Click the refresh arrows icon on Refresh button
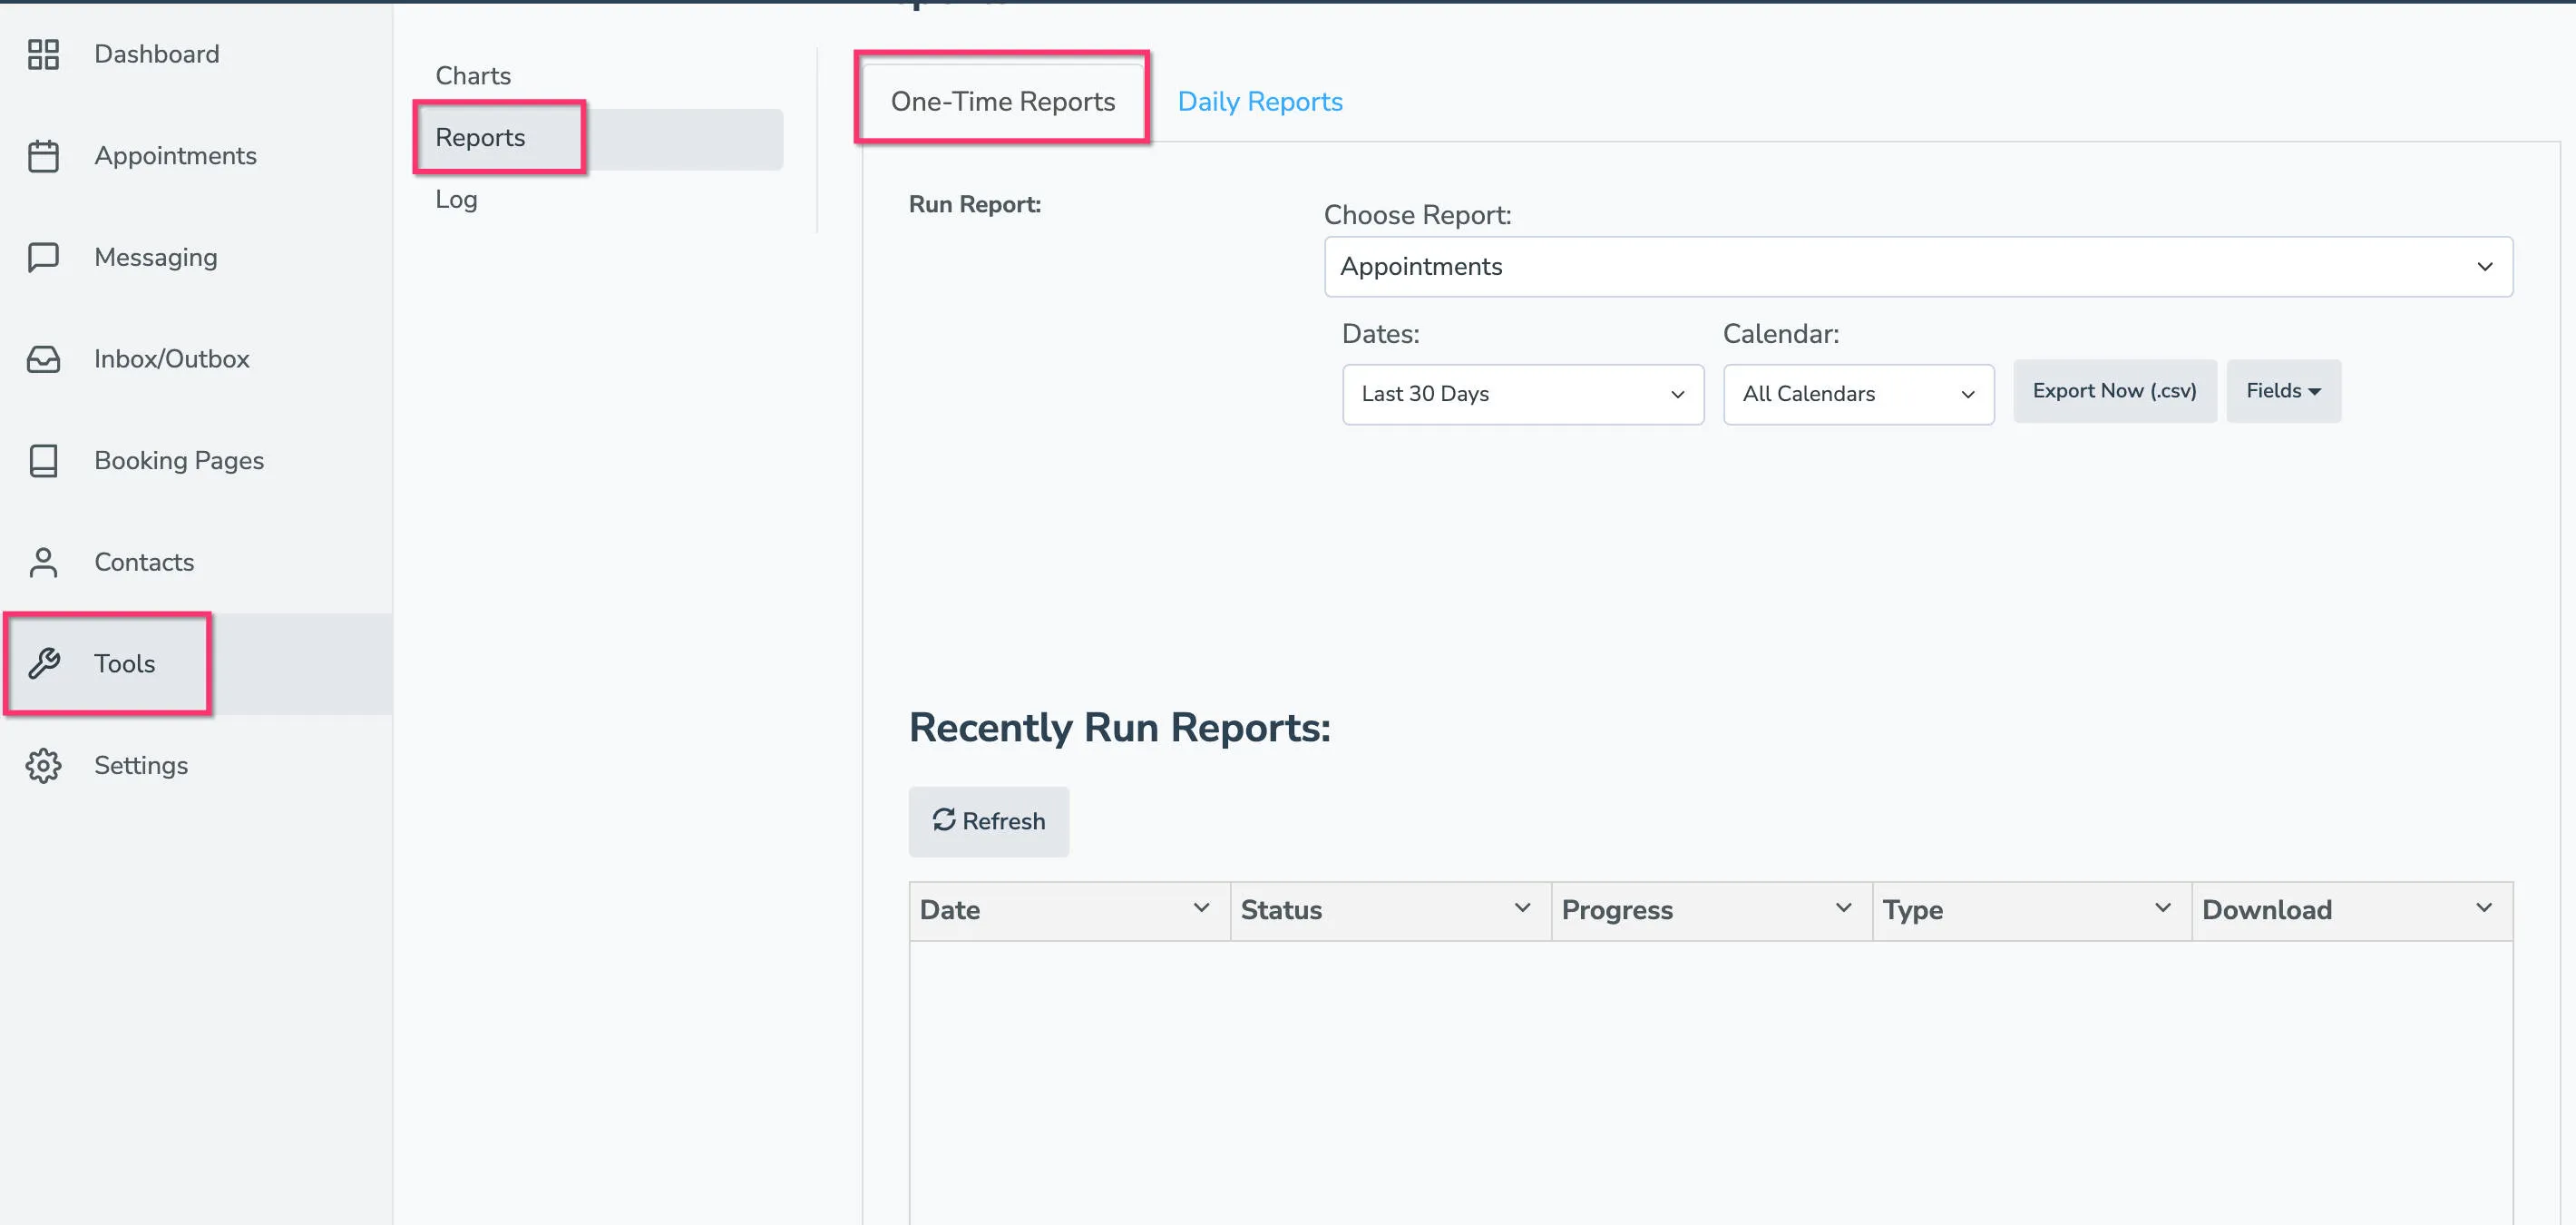Viewport: 2576px width, 1225px height. (943, 820)
